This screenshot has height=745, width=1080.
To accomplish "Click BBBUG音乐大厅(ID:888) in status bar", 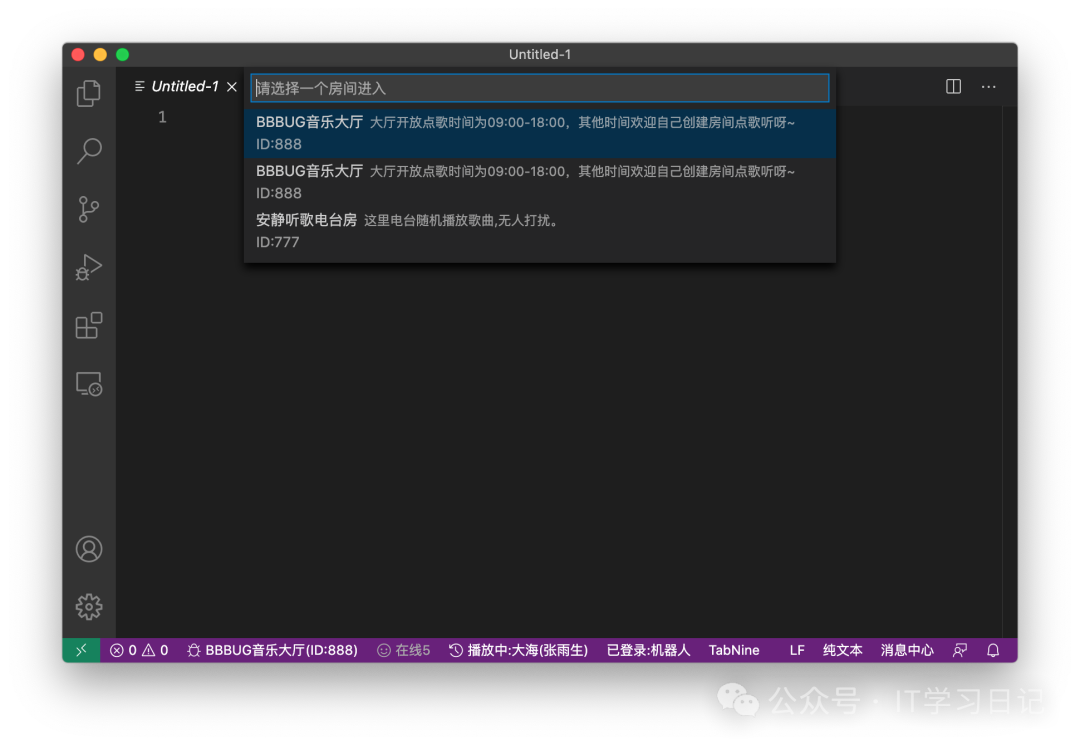I will (272, 650).
